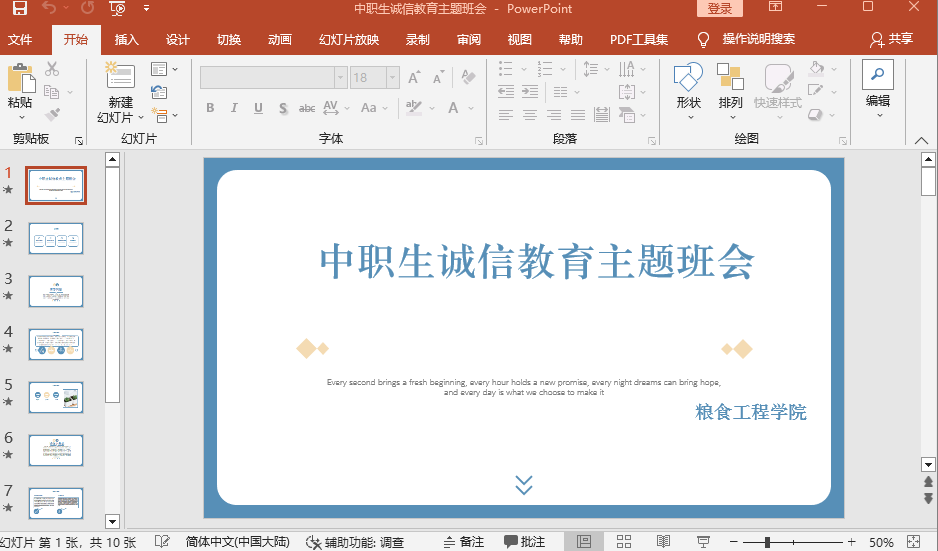The image size is (938, 551).
Task: Toggle the Comments (批注) pane
Action: coord(524,541)
